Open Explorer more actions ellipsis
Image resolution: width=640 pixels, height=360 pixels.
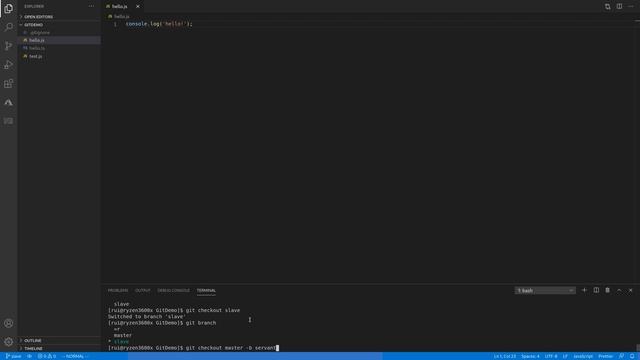pos(91,6)
